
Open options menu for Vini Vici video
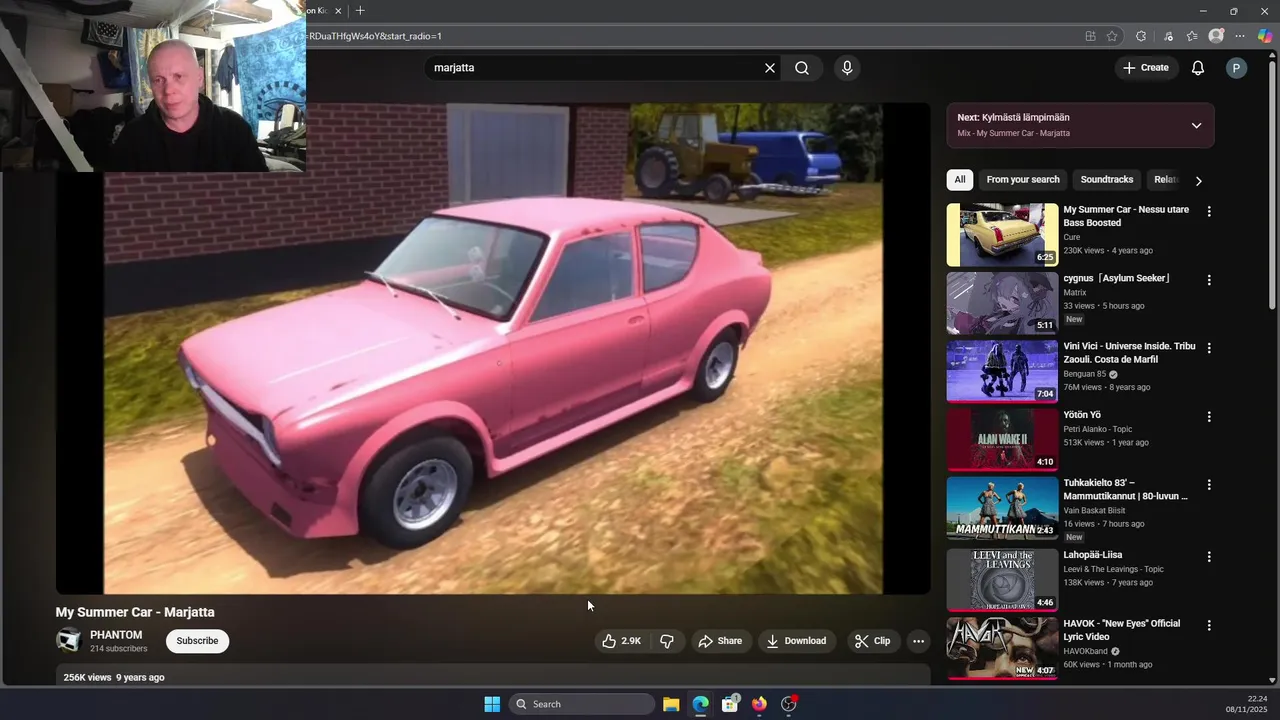[1209, 348]
